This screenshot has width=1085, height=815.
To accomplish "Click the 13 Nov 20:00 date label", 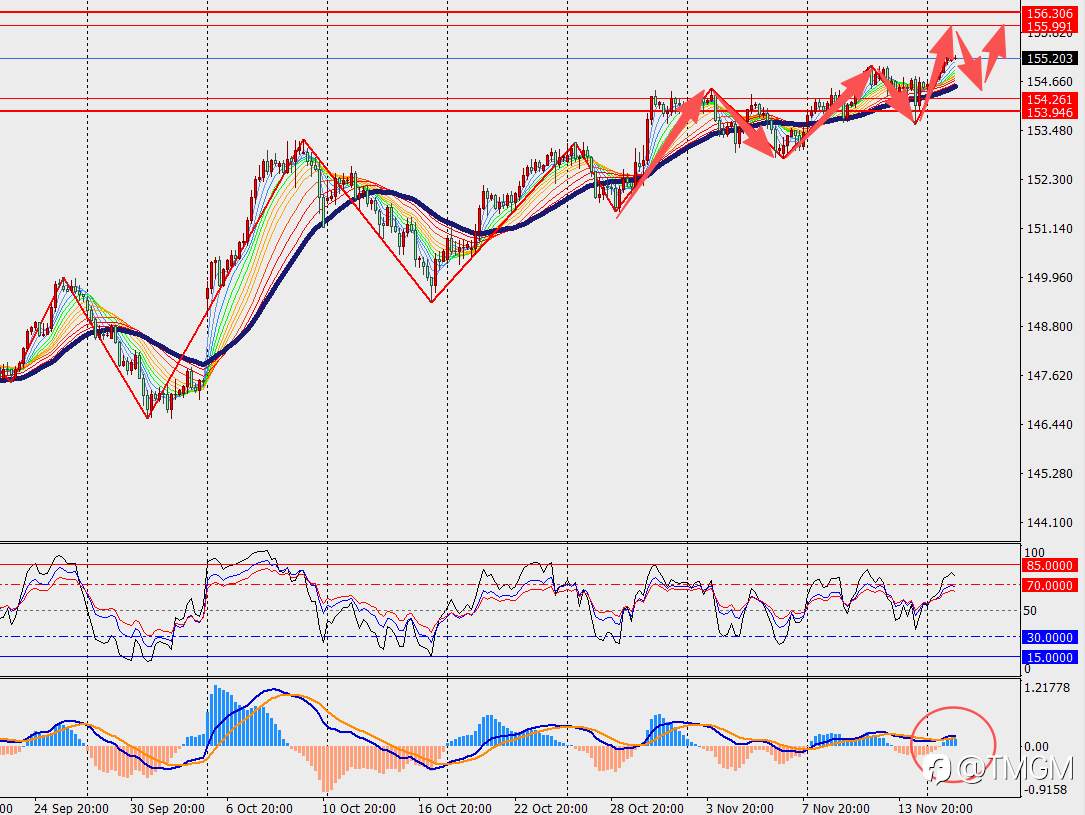I will 935,809.
